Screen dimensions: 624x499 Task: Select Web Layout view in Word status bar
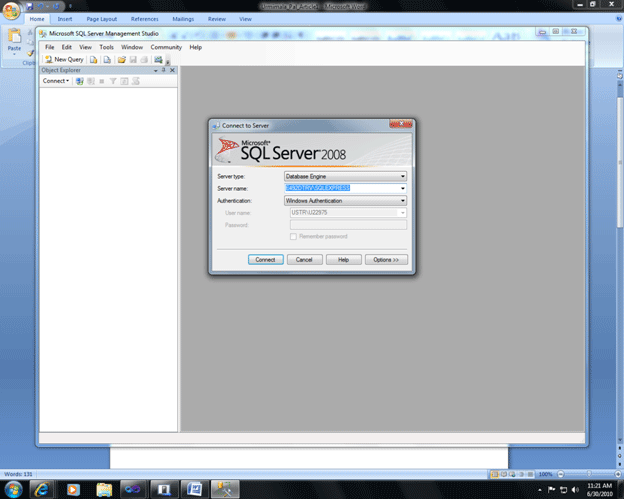(x=513, y=474)
